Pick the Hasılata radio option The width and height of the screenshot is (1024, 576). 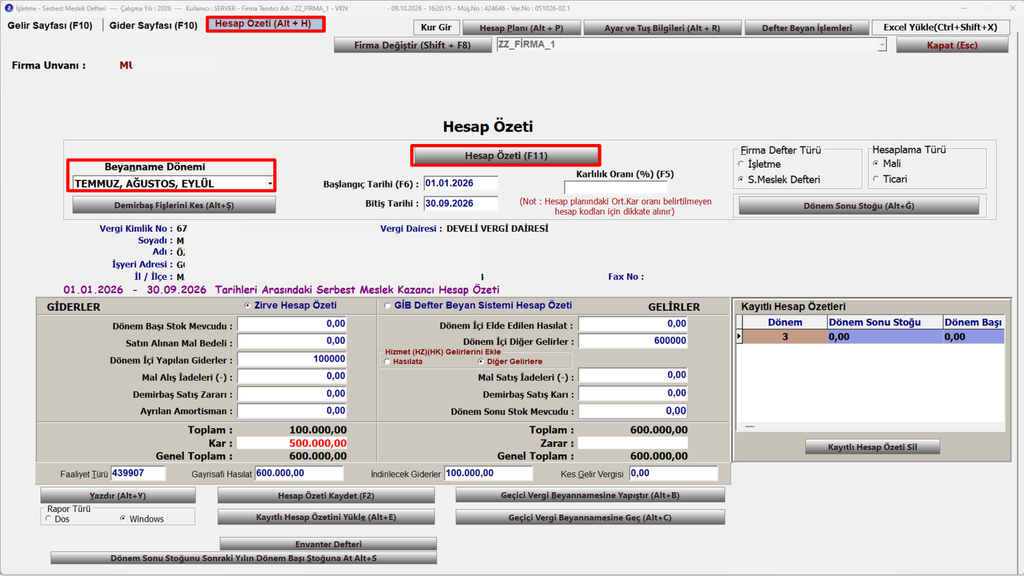pos(388,362)
